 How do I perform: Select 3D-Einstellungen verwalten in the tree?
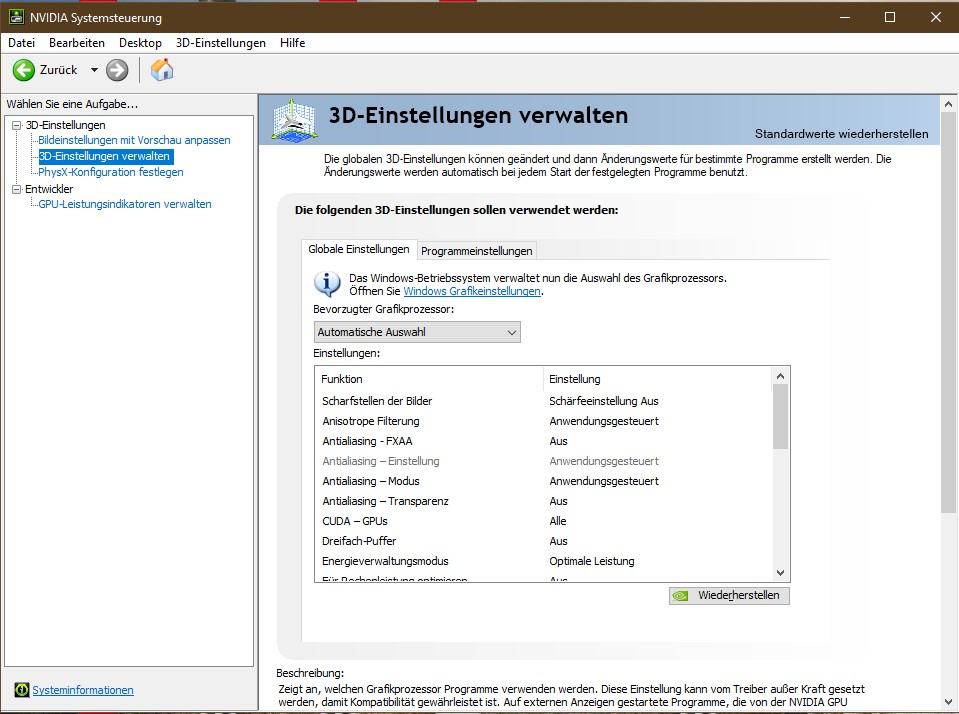pyautogui.click(x=106, y=157)
